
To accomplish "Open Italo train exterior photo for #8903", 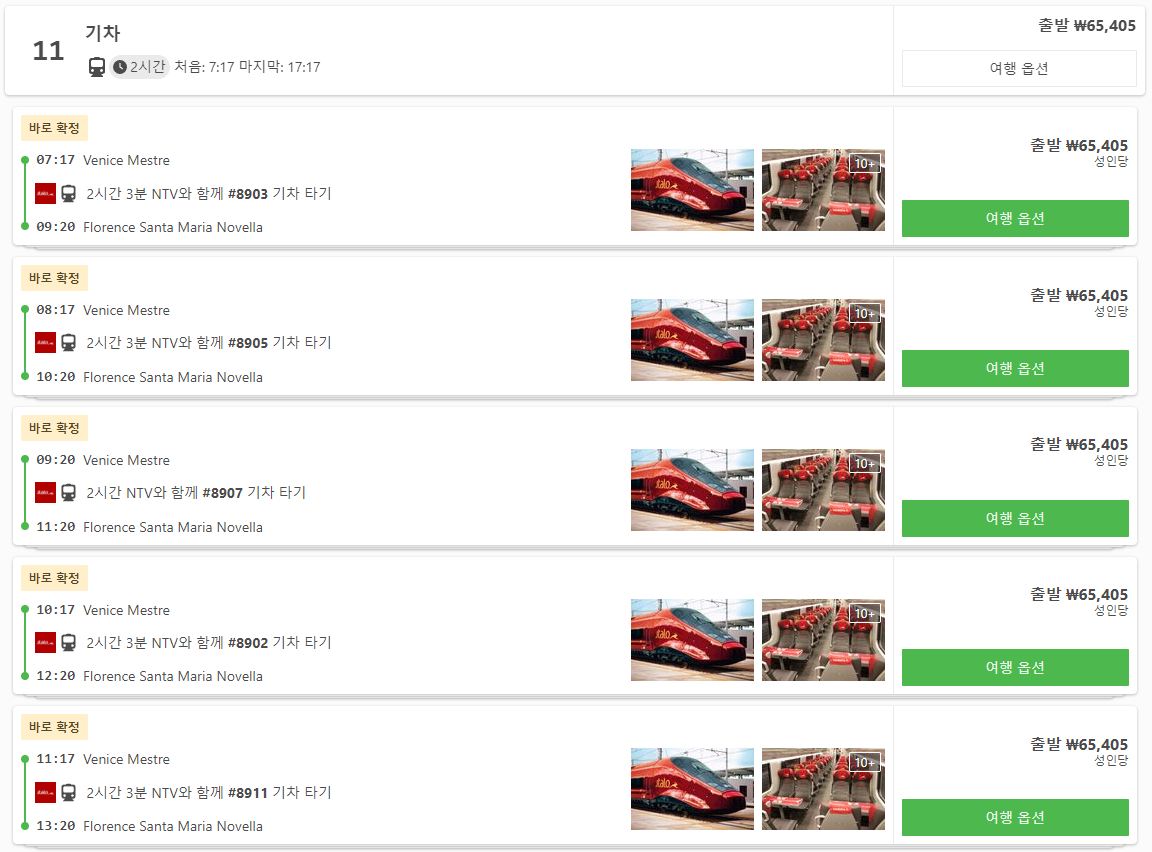I will 692,190.
